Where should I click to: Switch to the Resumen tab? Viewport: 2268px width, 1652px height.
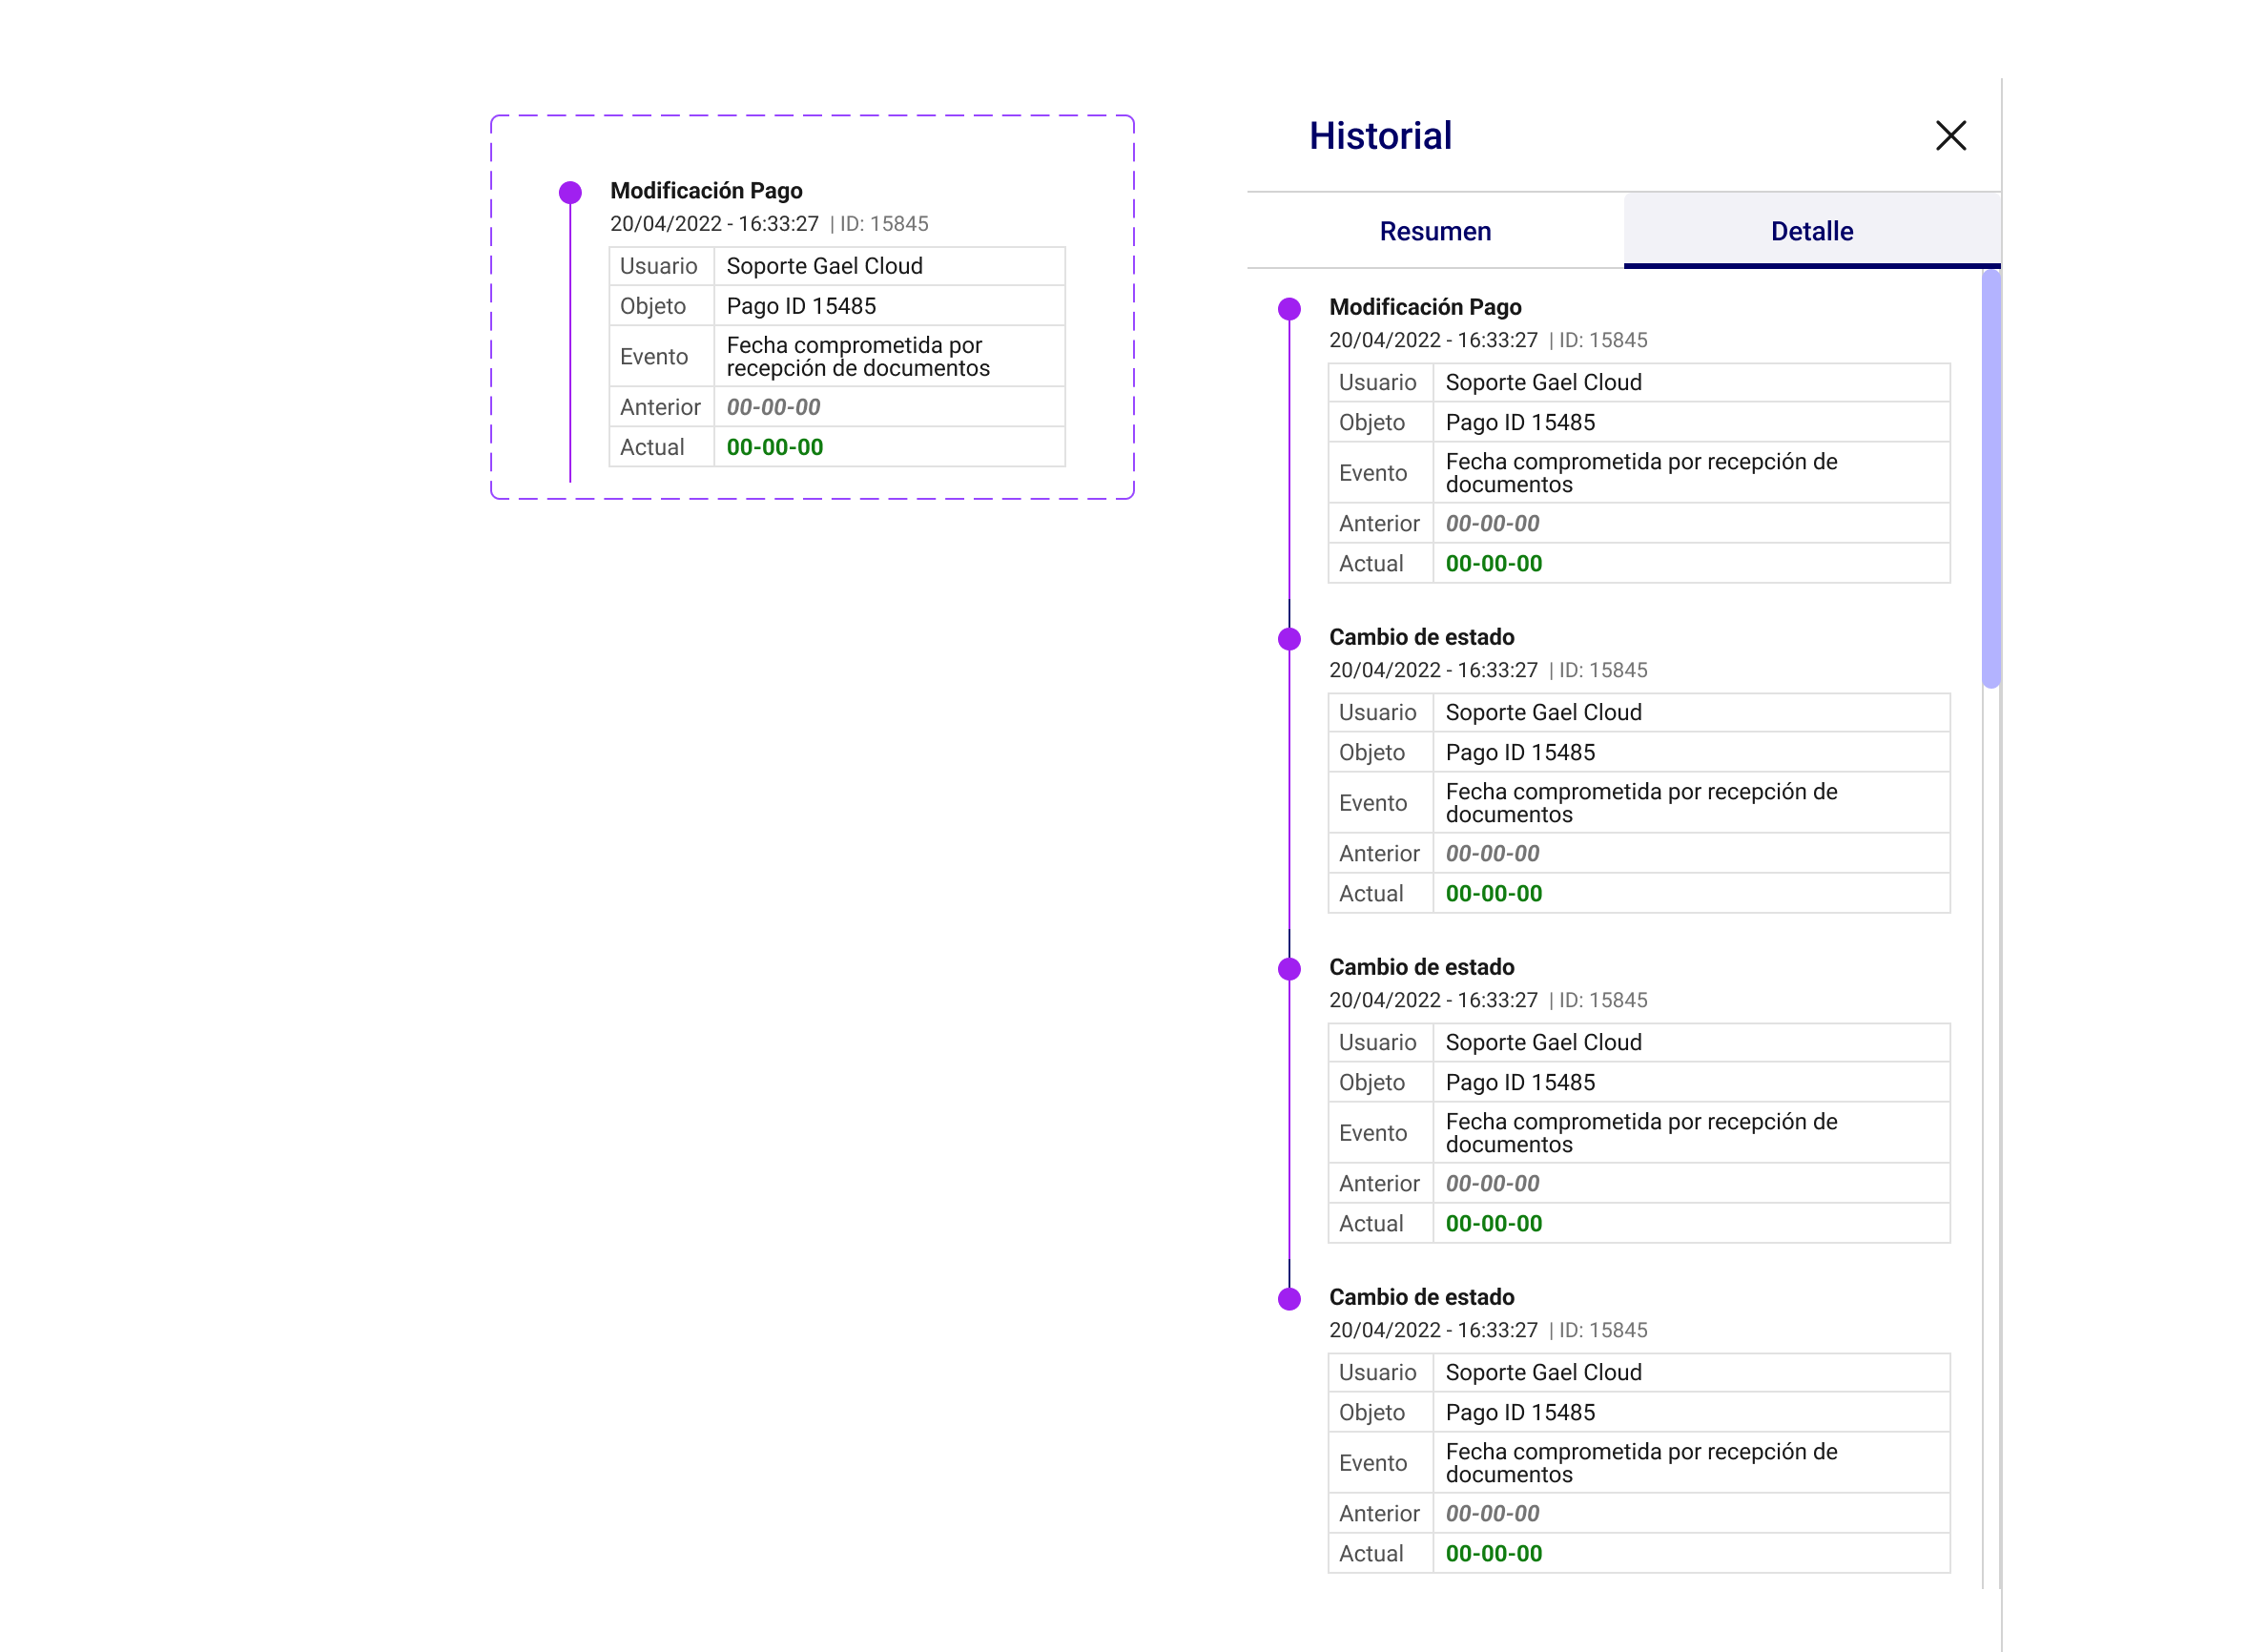click(1435, 231)
